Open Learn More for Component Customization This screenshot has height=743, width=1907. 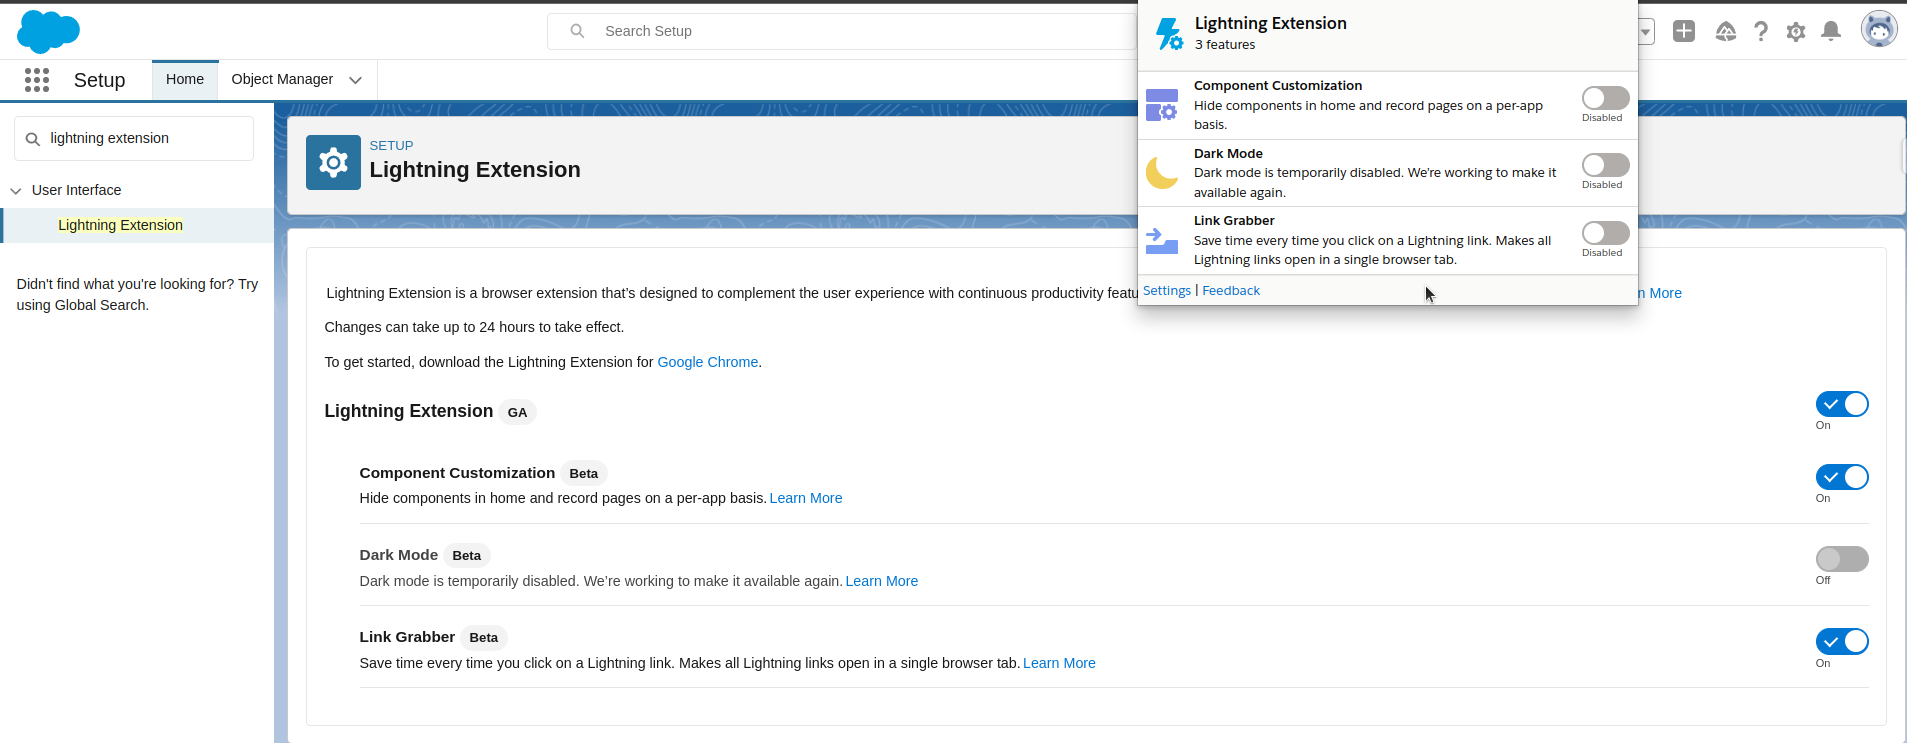[x=806, y=498]
